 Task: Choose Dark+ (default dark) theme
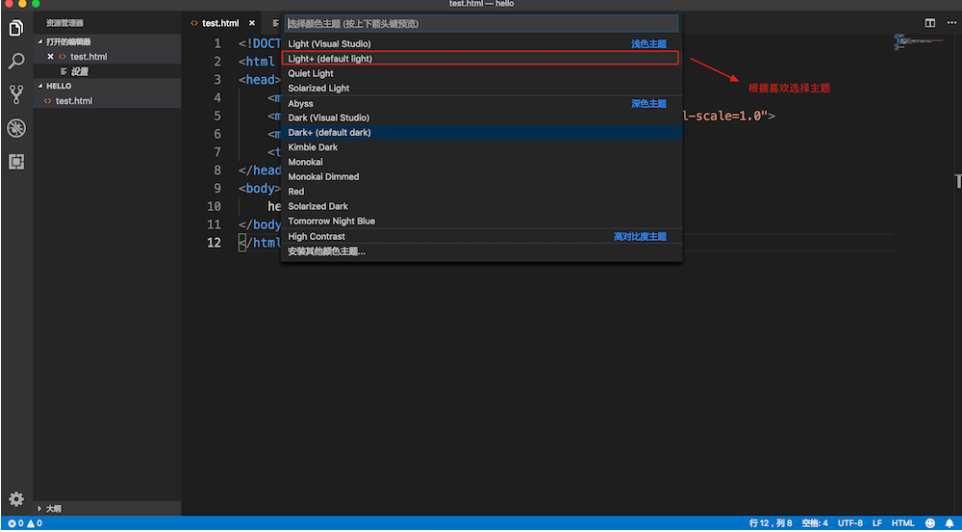482,133
